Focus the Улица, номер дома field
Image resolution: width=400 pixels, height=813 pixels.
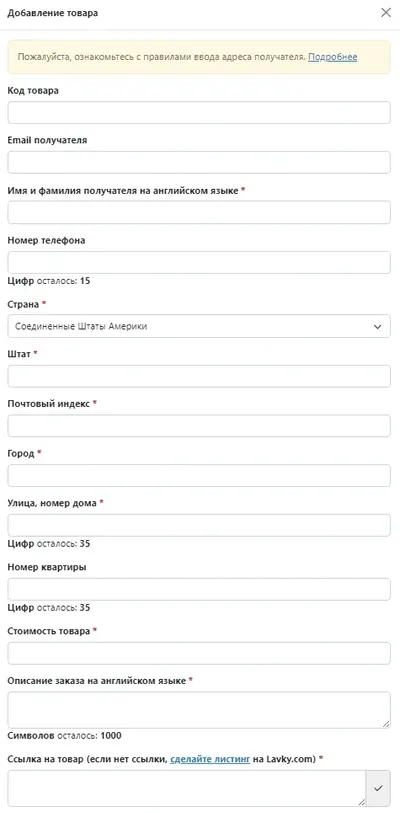[x=199, y=525]
